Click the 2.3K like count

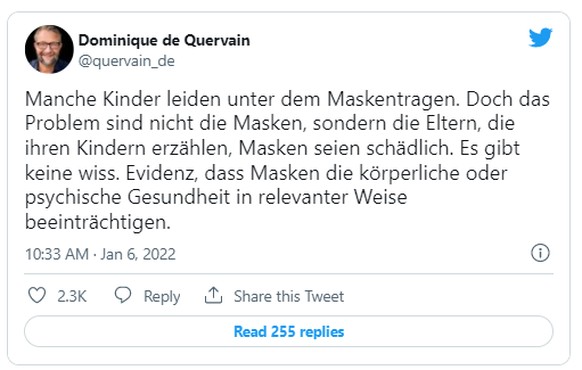[x=72, y=296]
